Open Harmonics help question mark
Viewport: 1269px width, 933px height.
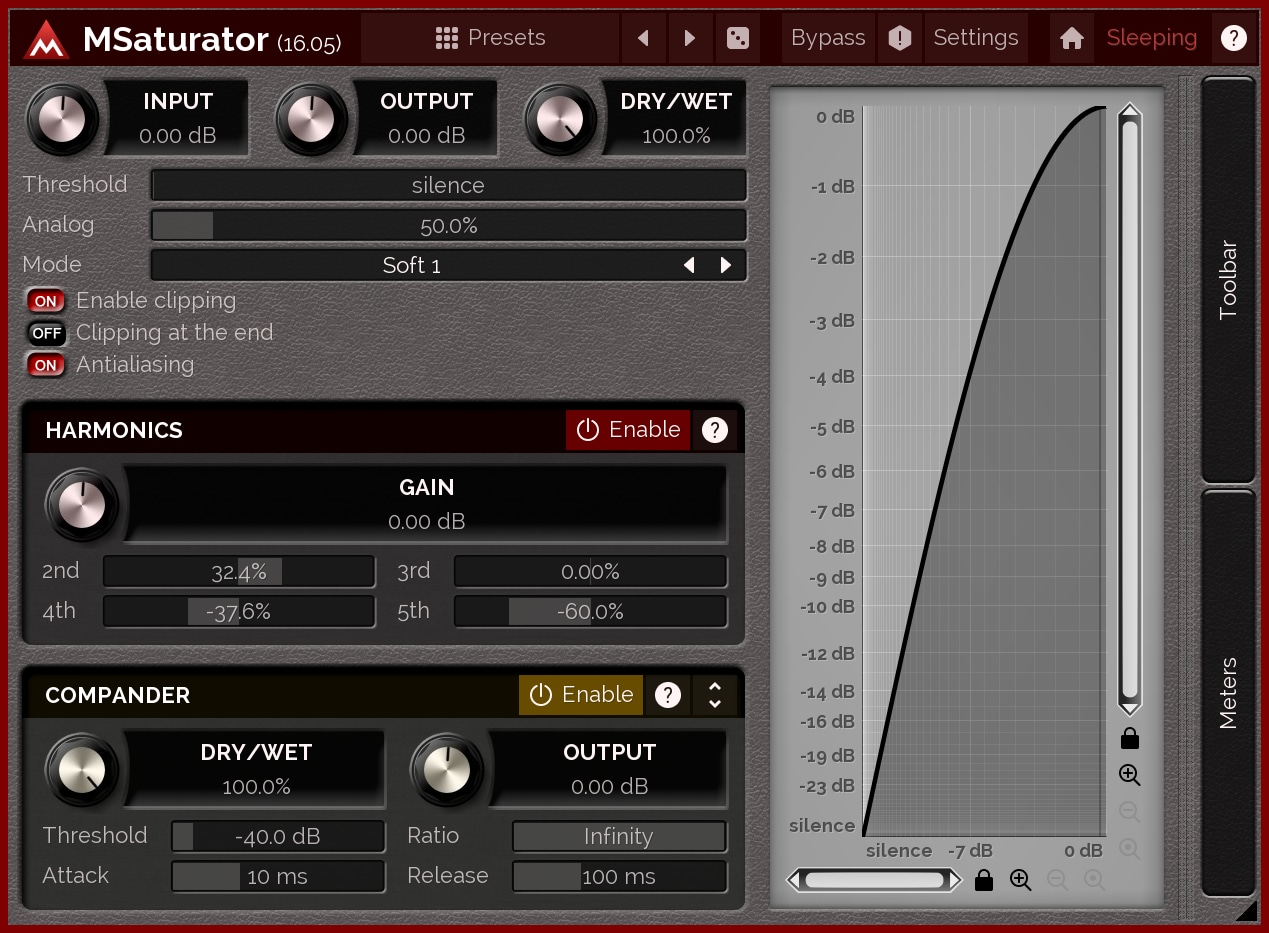click(714, 430)
